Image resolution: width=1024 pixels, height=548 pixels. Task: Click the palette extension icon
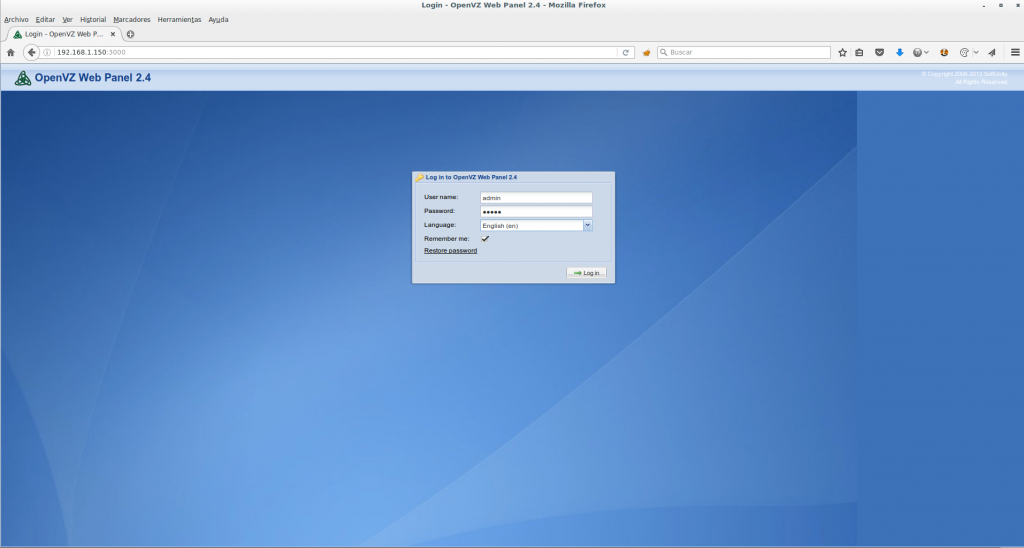point(964,52)
